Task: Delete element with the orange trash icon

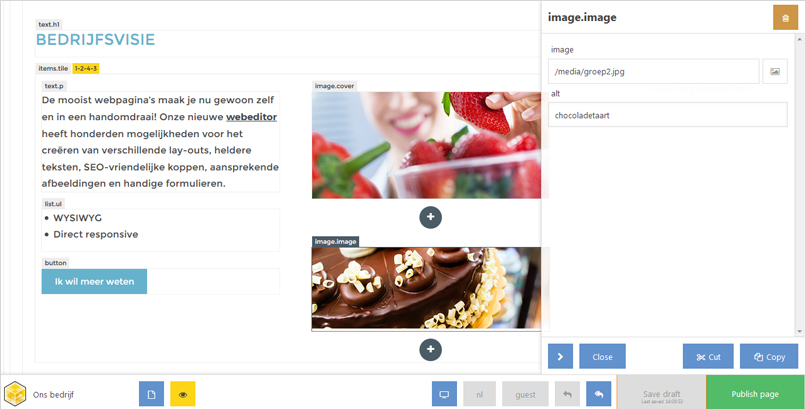Action: (785, 18)
